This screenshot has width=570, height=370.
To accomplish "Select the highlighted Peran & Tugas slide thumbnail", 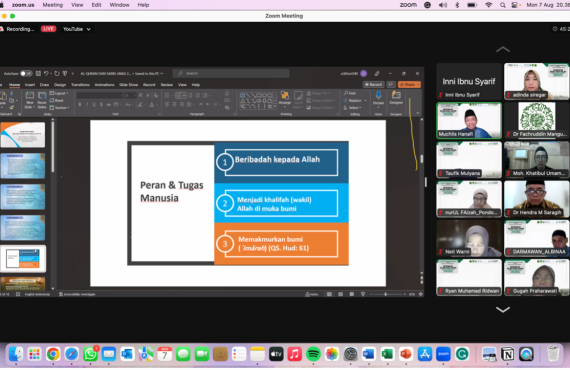I will (23, 259).
